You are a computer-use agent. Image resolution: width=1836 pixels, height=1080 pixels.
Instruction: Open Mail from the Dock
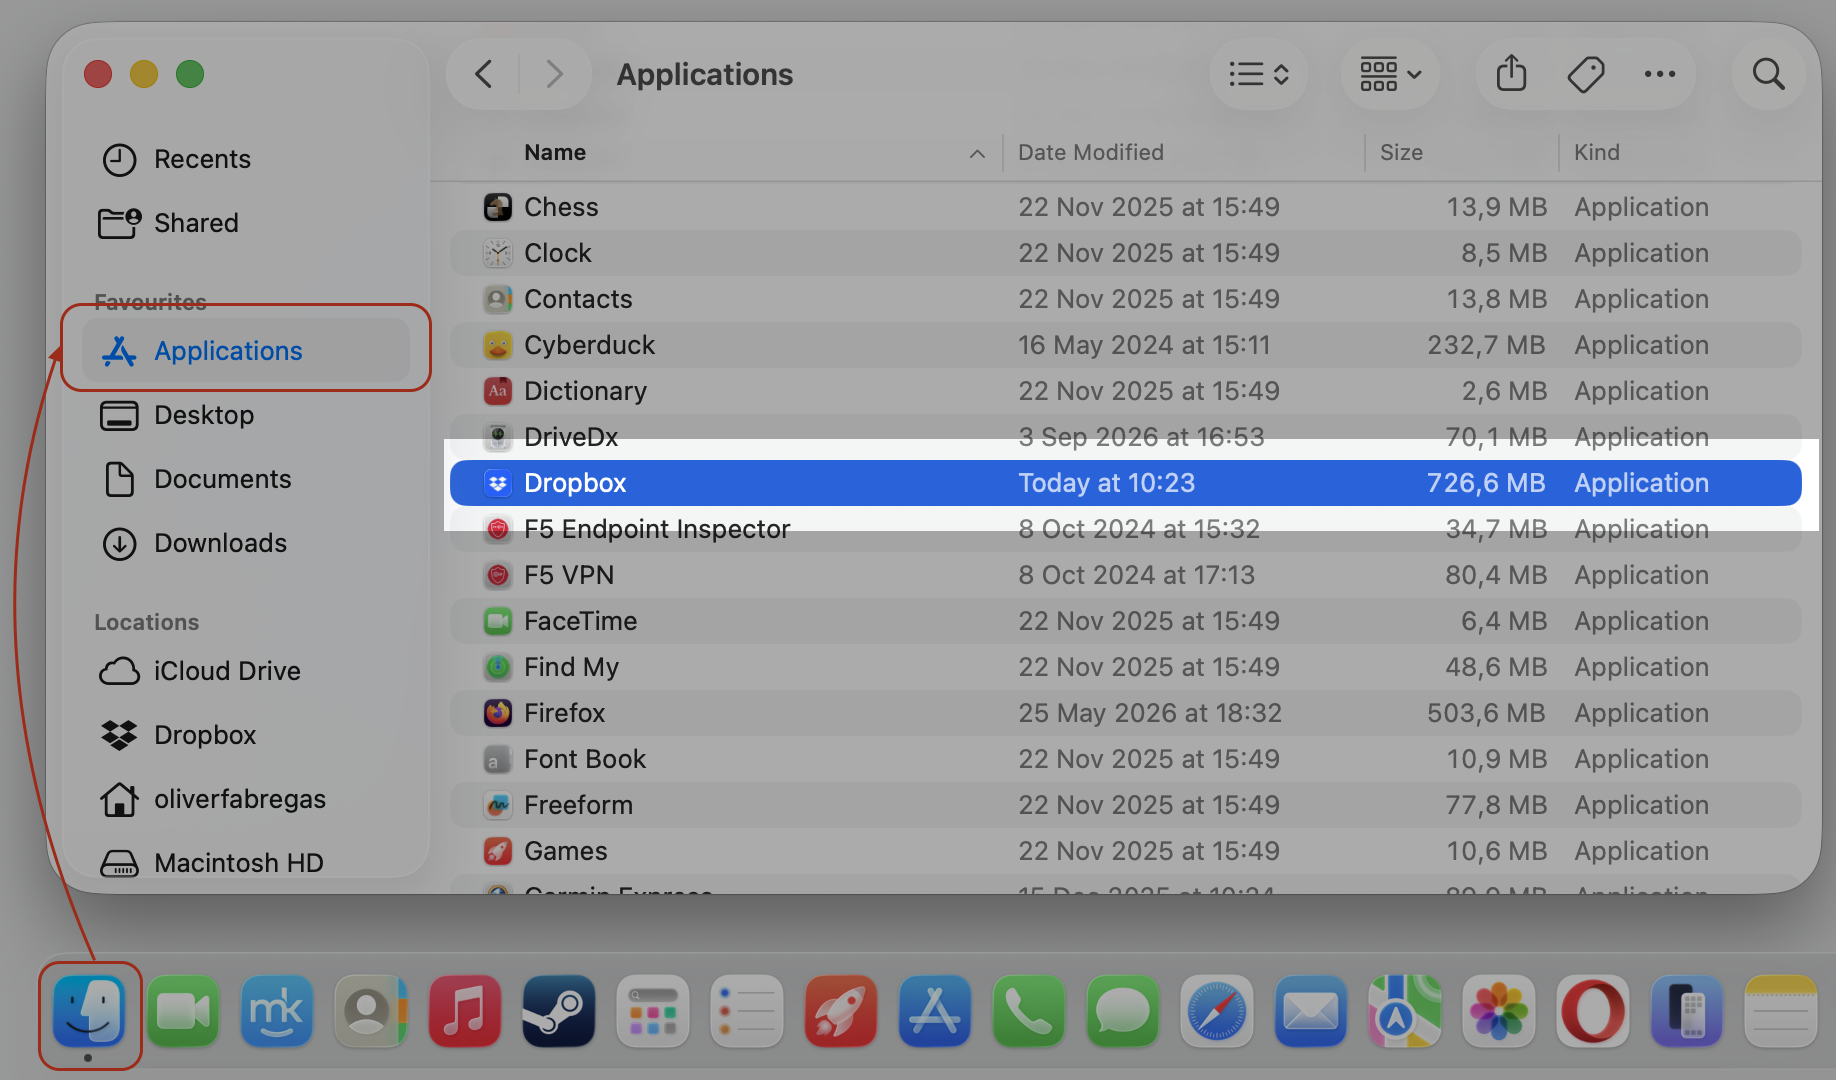(1311, 1011)
